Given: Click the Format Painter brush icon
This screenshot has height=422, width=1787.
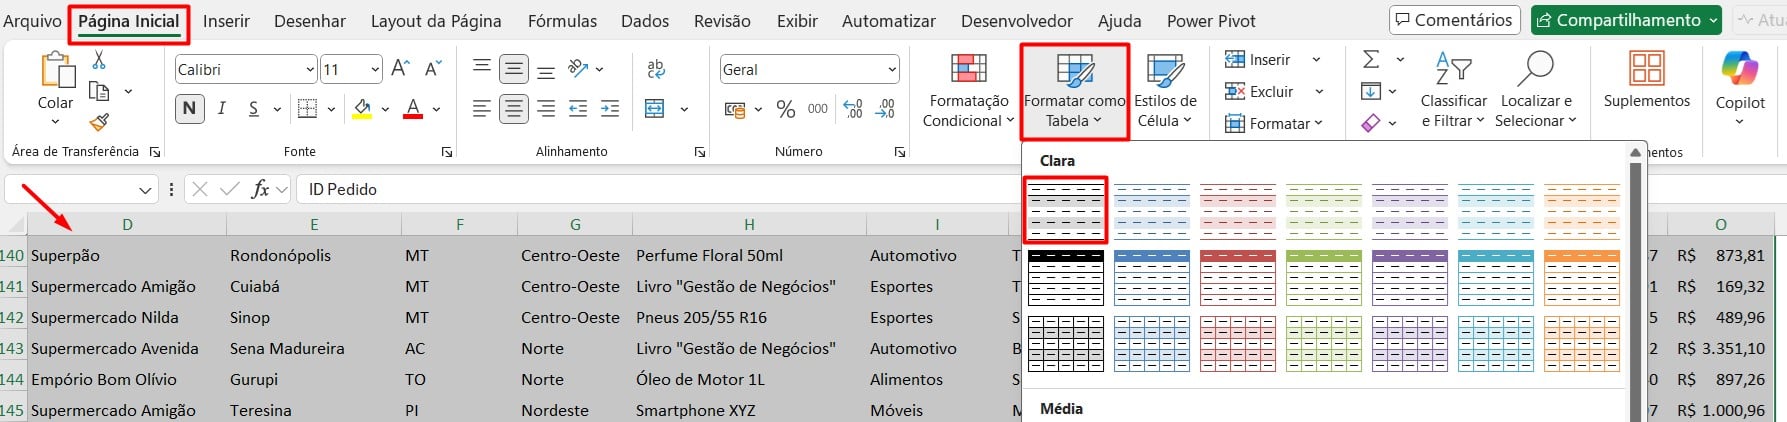Looking at the screenshot, I should coord(99,122).
